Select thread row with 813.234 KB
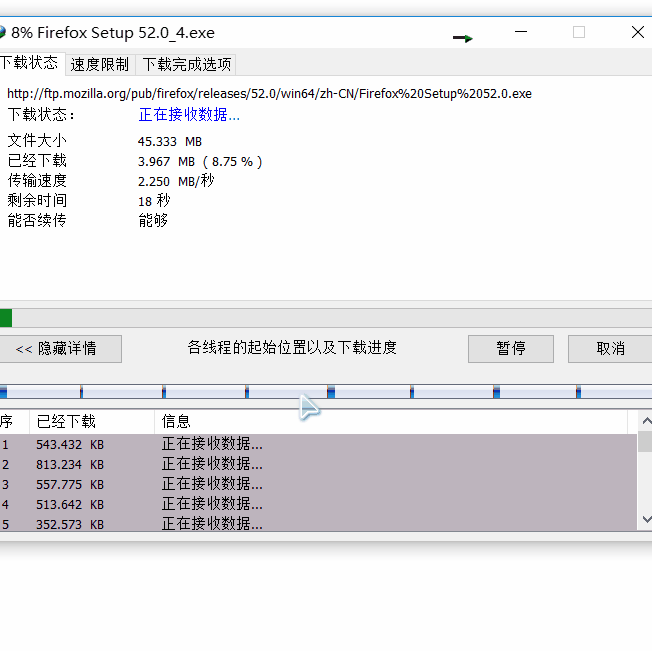Screen dimensions: 652x651 click(318, 464)
